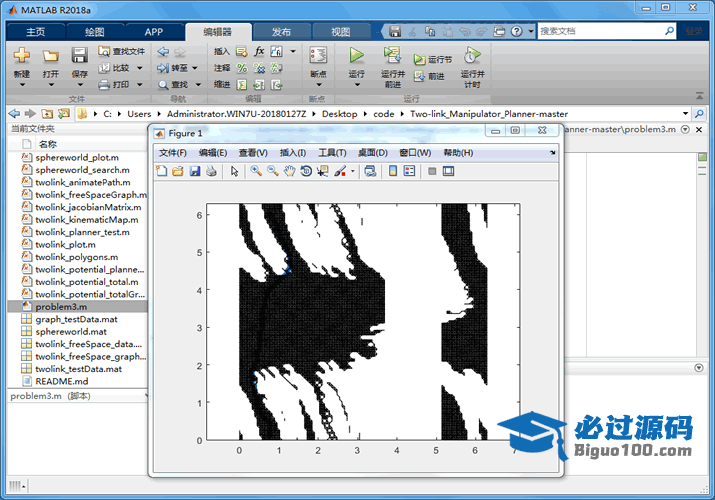
Task: Switch to the APP tab
Action: point(154,32)
